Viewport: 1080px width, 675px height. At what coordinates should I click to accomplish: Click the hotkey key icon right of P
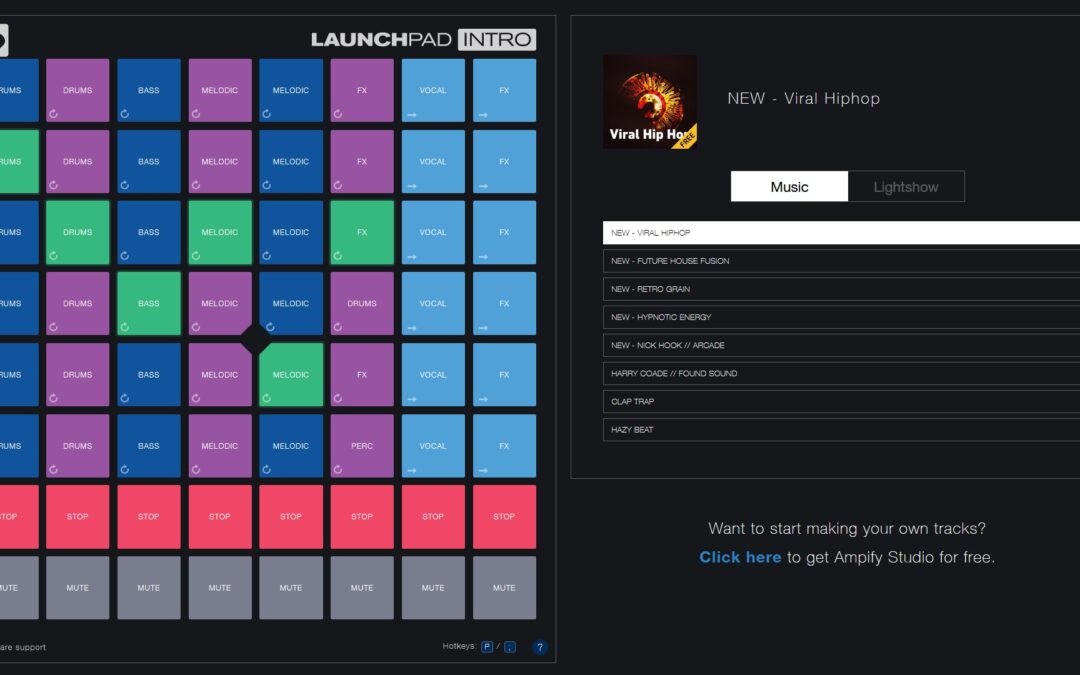coord(510,647)
